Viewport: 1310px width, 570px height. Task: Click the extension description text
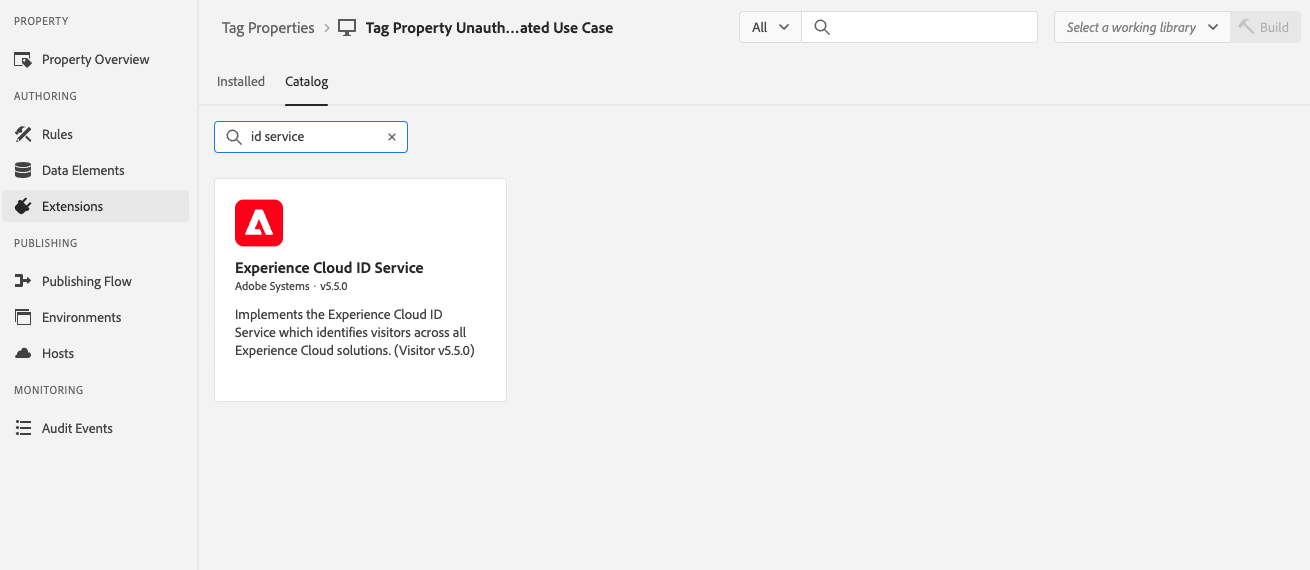click(x=355, y=332)
